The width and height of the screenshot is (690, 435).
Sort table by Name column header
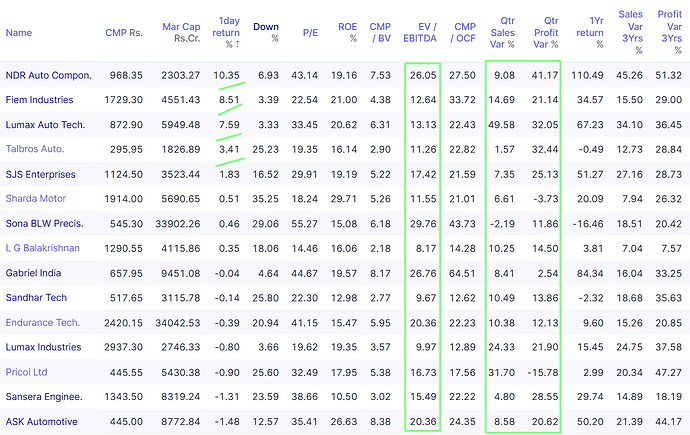(19, 33)
